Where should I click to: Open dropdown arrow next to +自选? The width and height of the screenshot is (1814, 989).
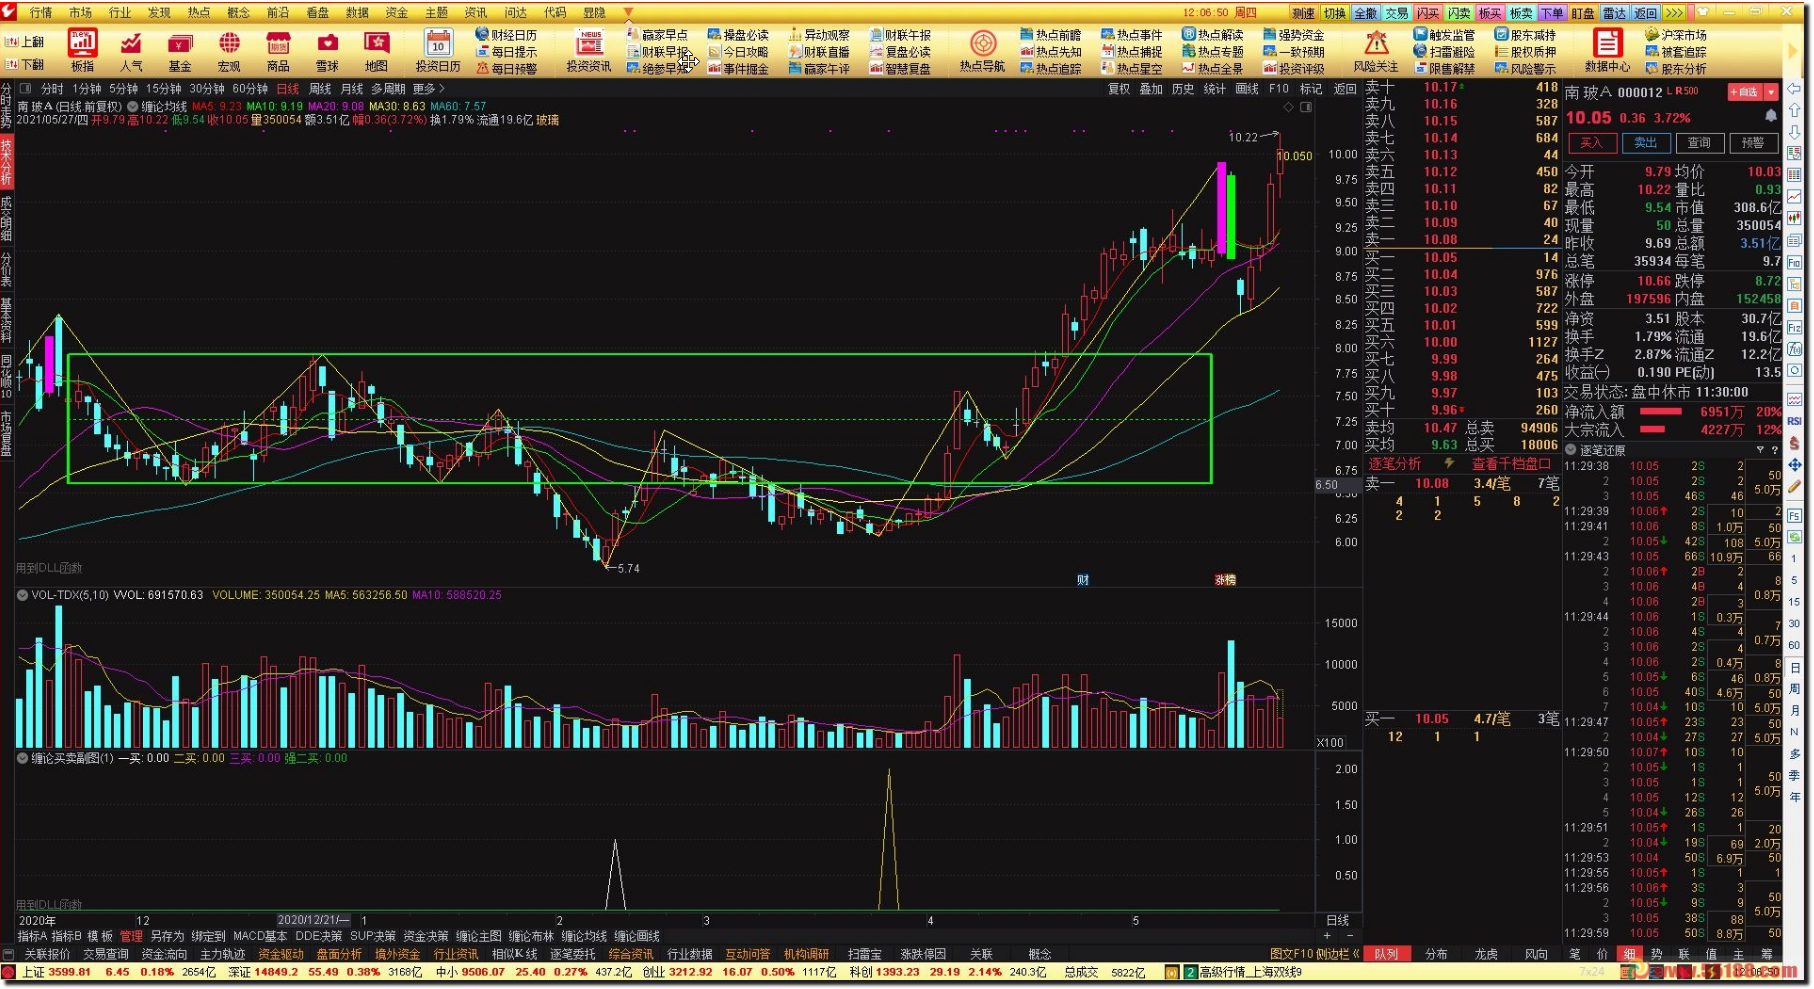coord(1771,92)
